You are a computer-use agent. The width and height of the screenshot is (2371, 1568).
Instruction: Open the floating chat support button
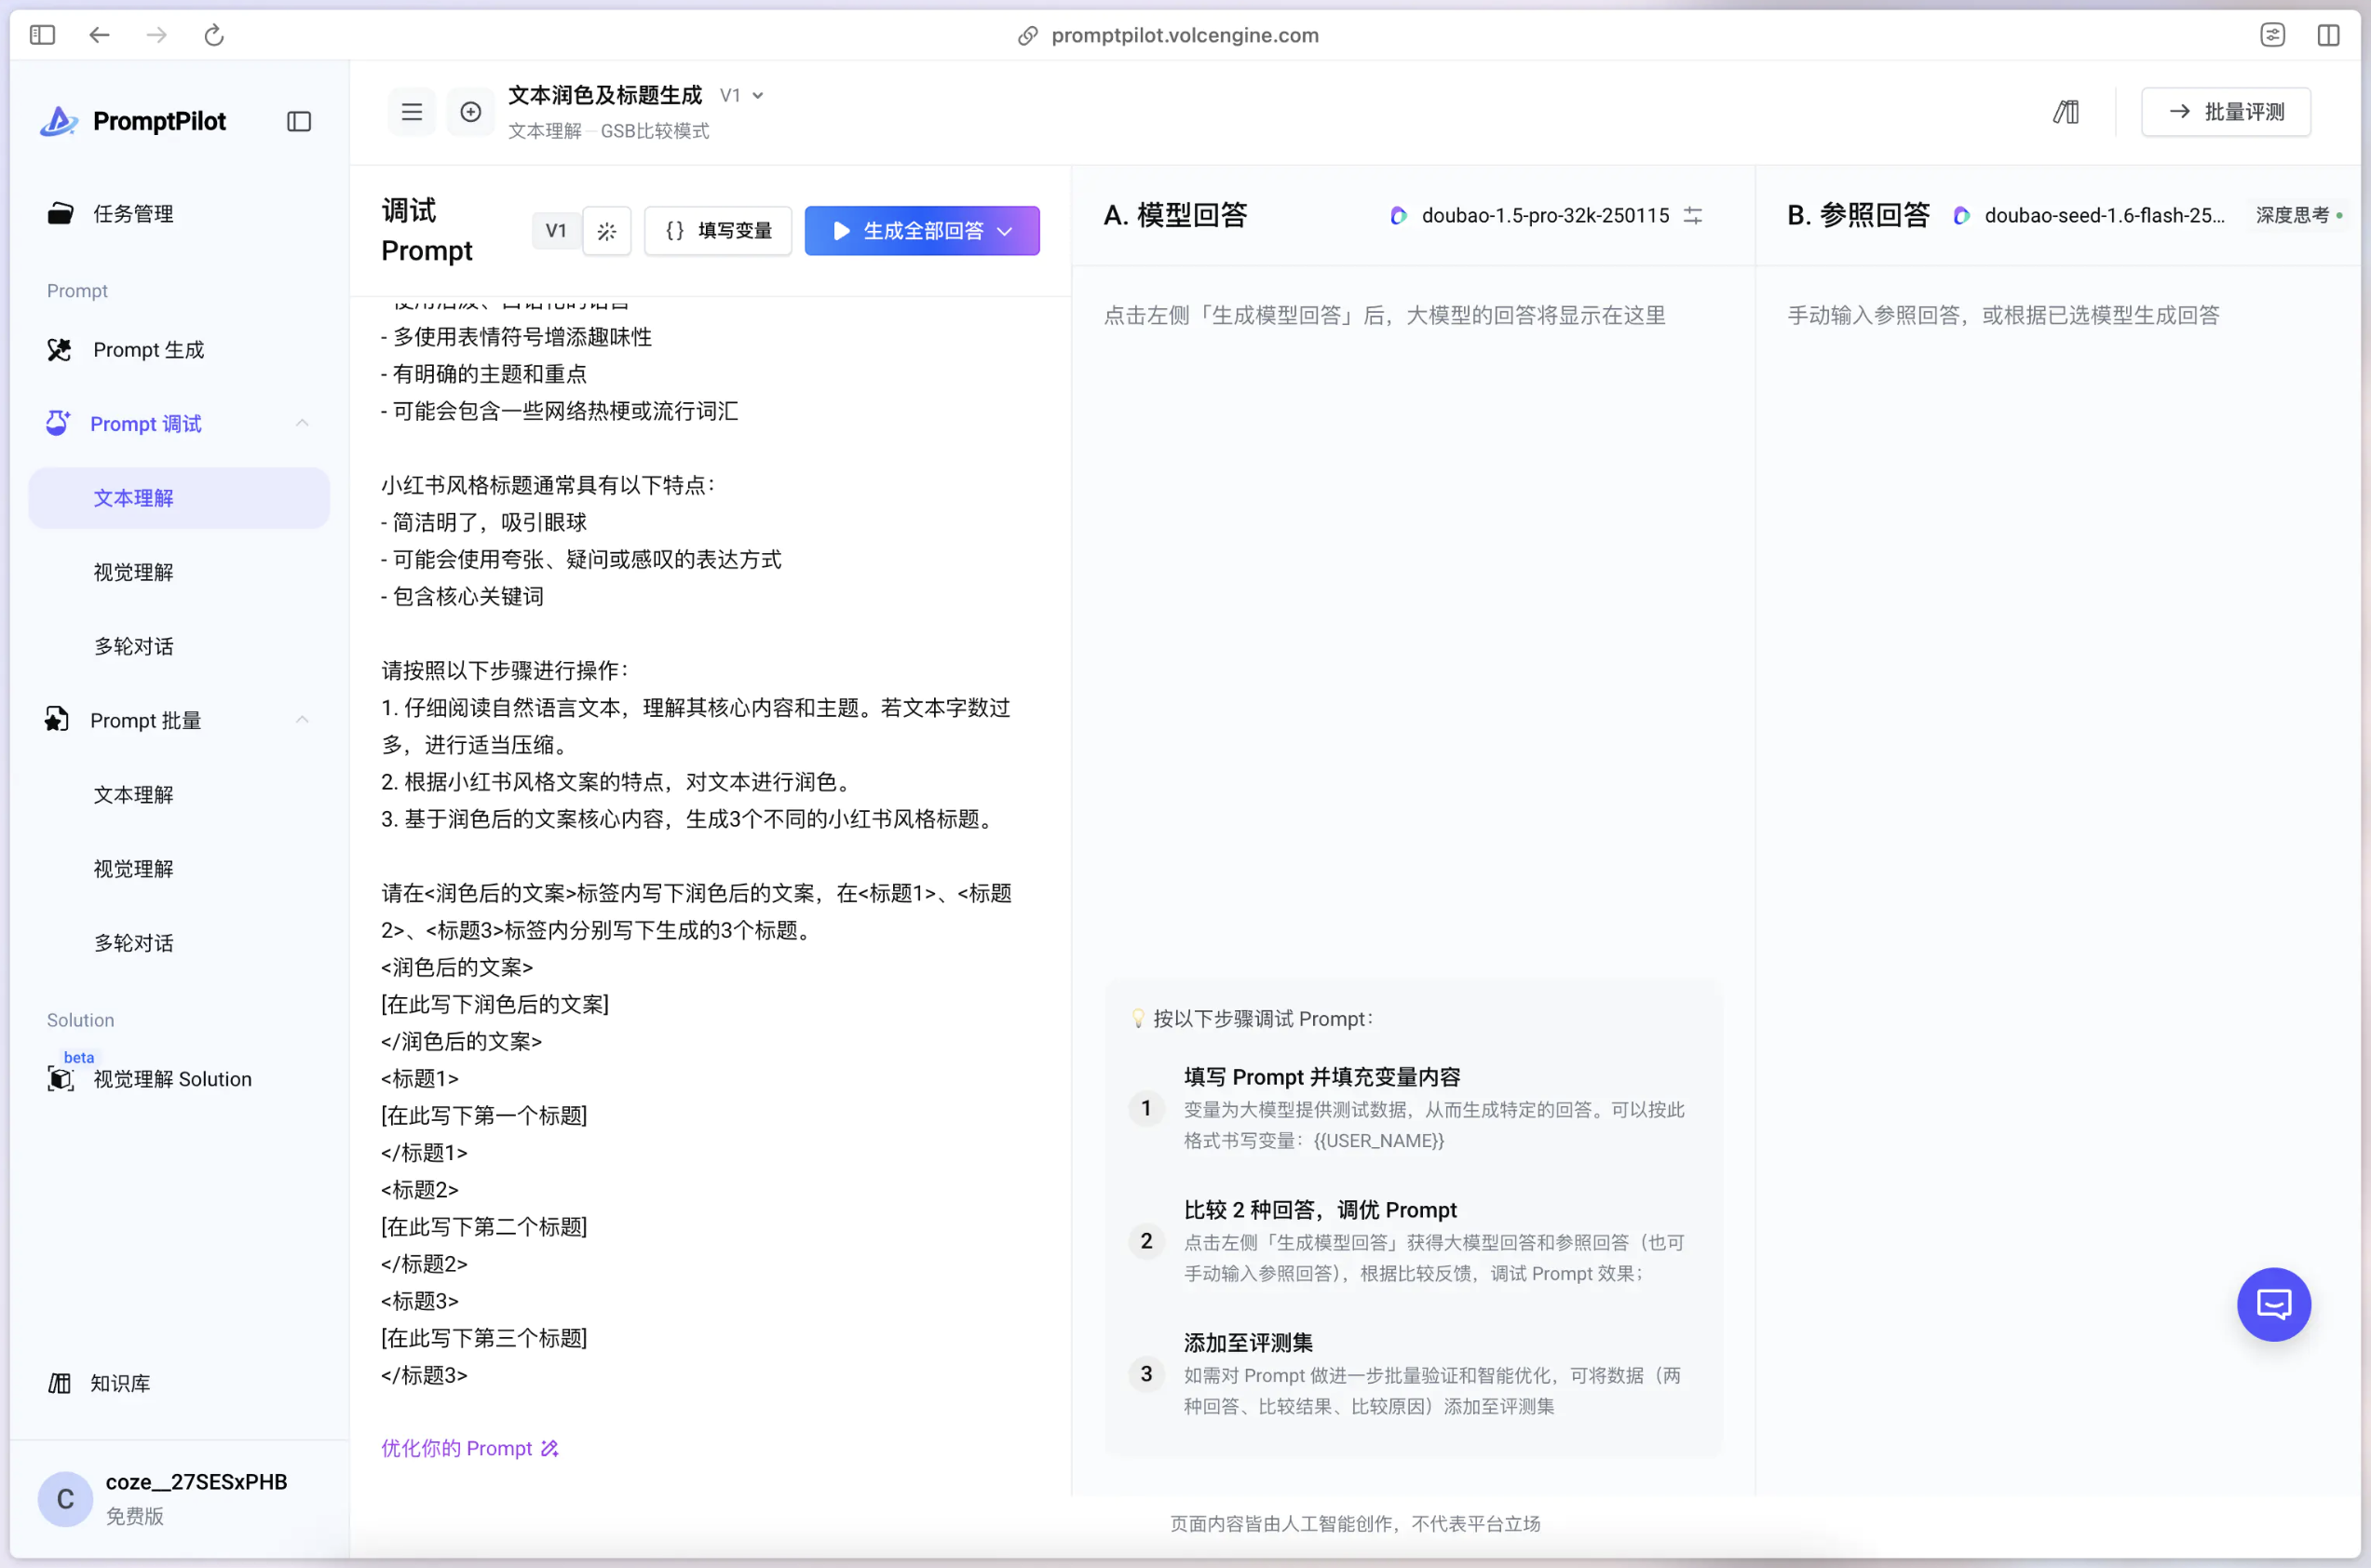click(x=2273, y=1304)
